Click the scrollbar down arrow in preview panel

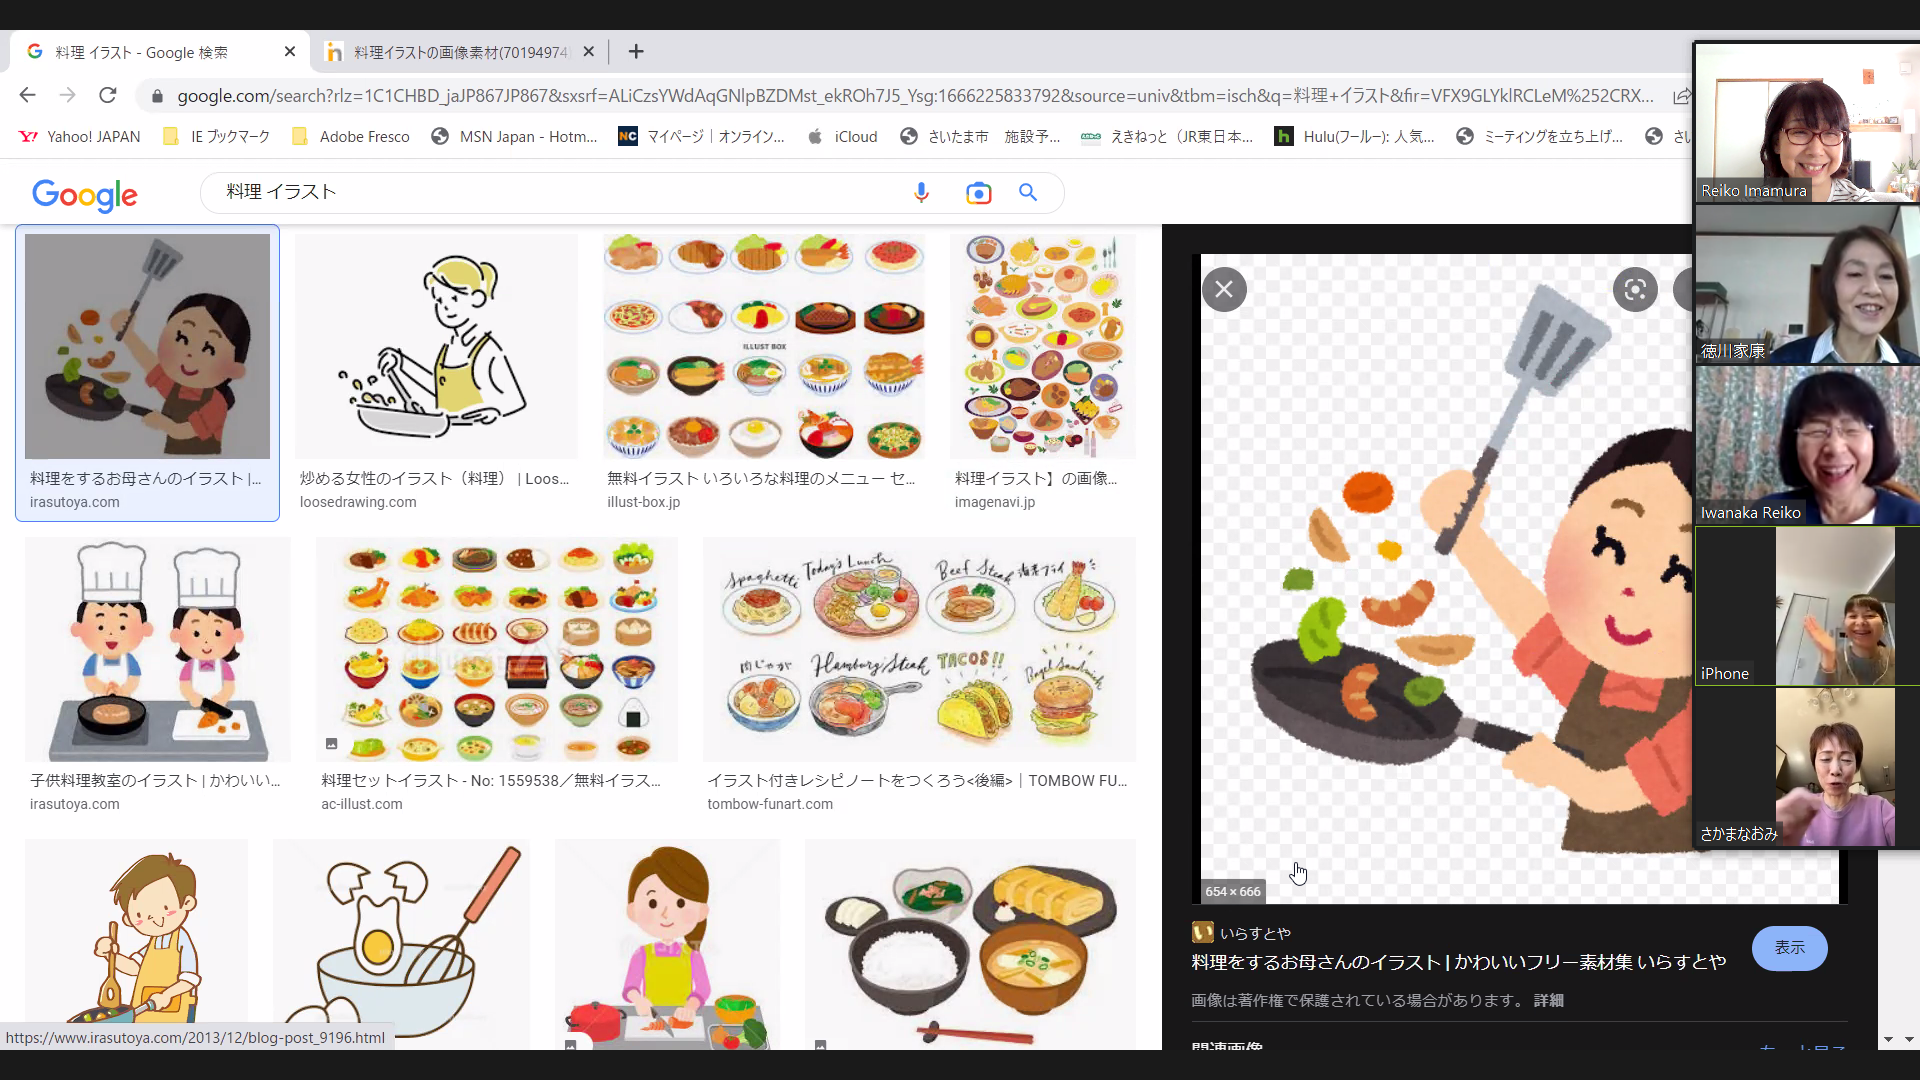(1888, 1039)
